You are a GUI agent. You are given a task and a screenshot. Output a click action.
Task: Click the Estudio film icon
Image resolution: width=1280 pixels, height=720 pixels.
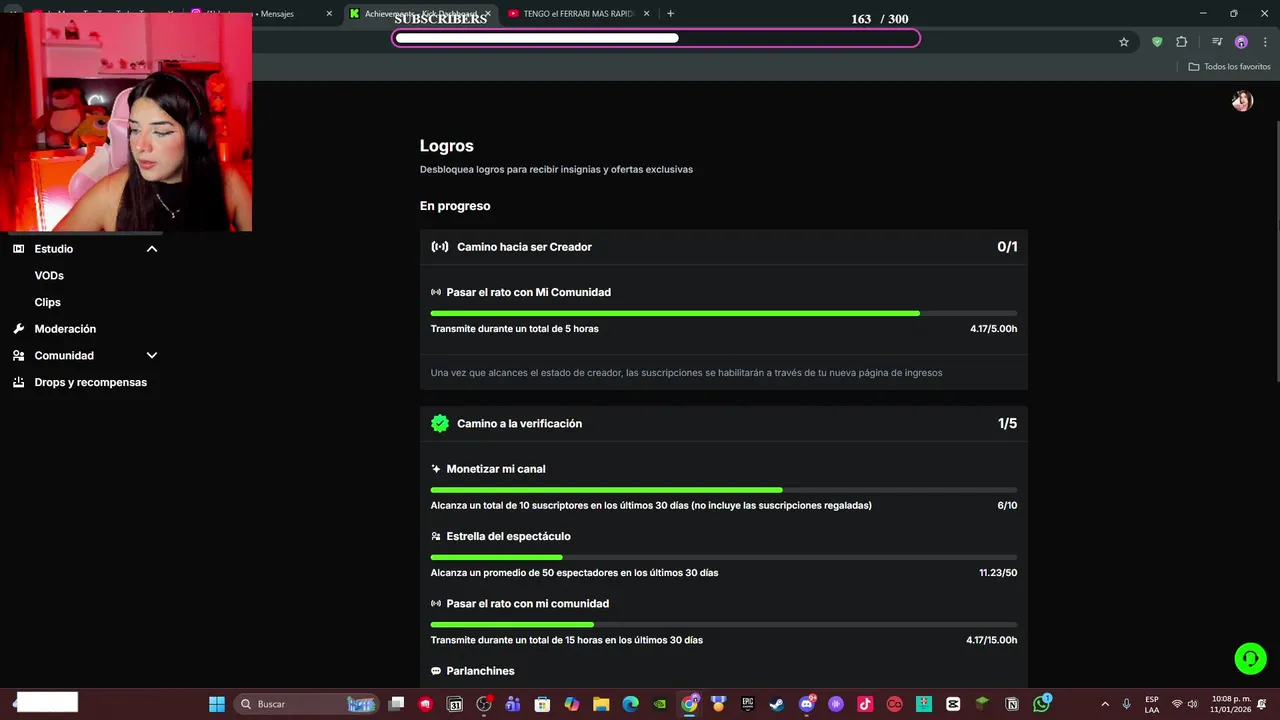(x=19, y=249)
